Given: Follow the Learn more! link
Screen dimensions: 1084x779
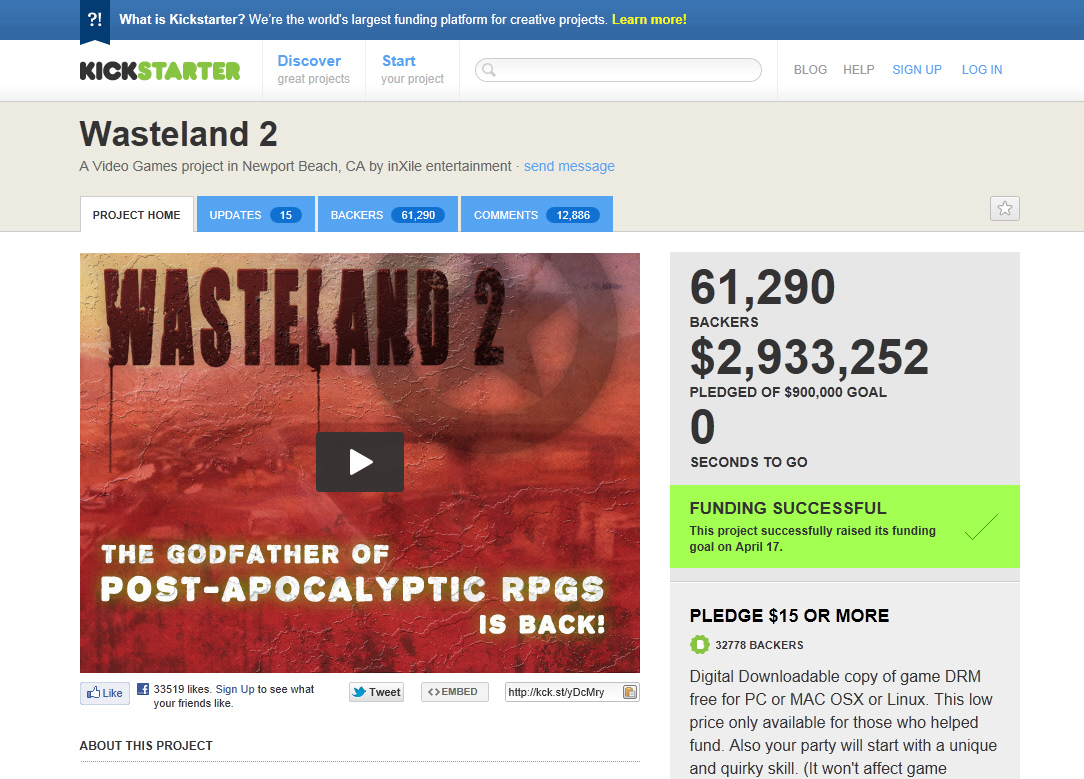Looking at the screenshot, I should [649, 19].
